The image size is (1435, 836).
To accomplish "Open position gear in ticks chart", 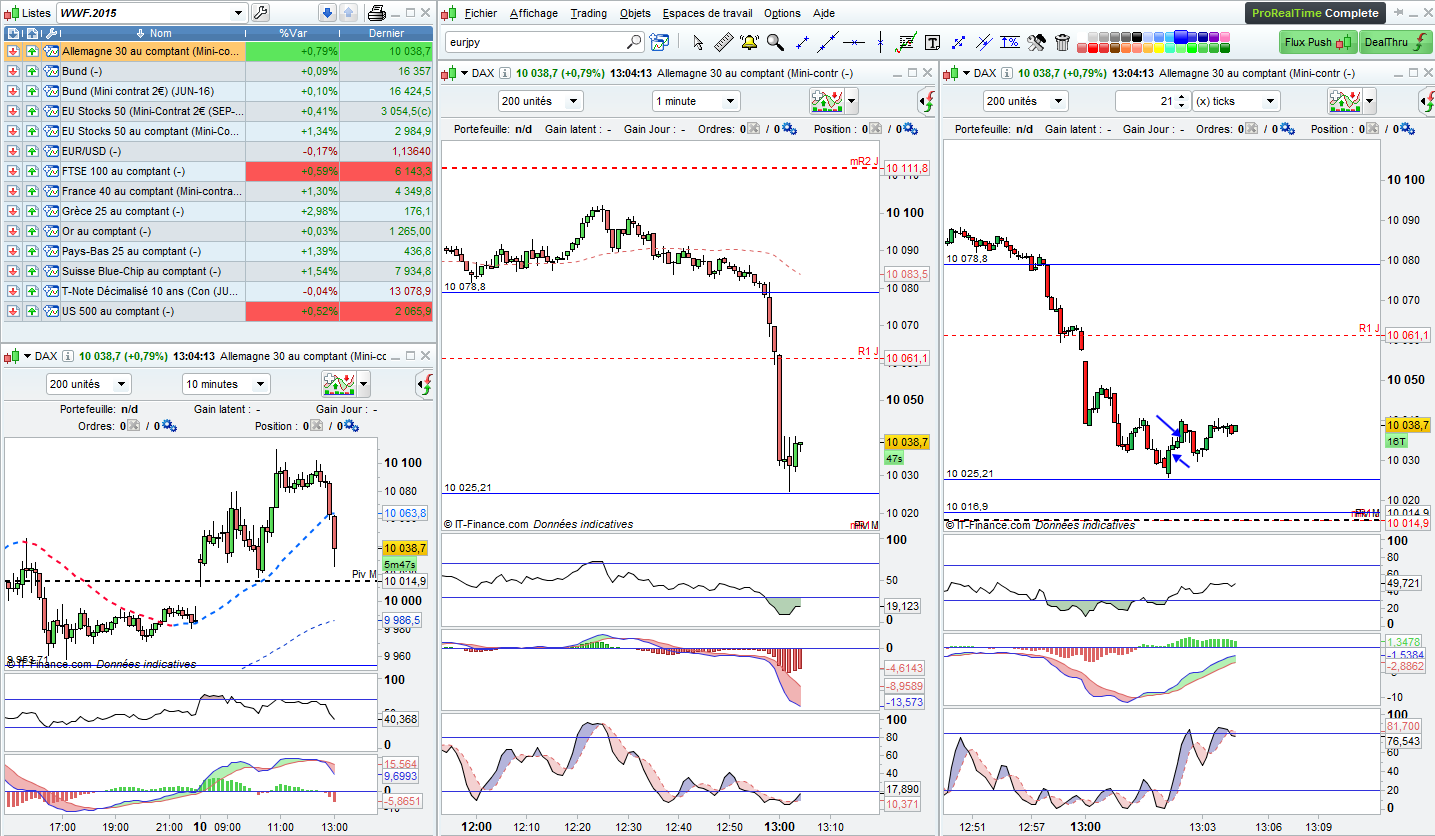I will pyautogui.click(x=1407, y=128).
